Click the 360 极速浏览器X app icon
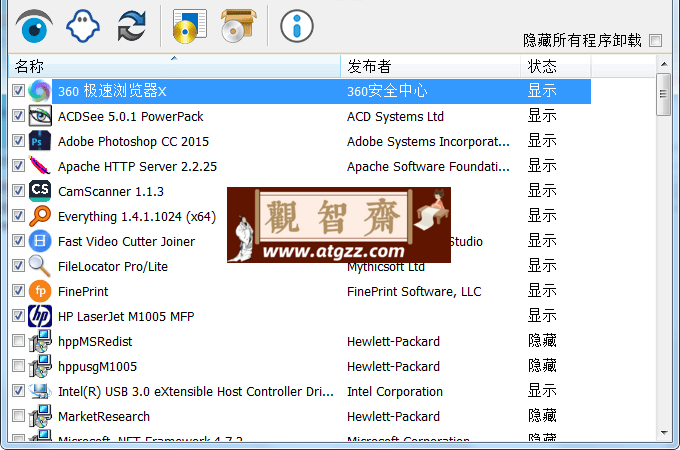Image resolution: width=680 pixels, height=450 pixels. coord(40,91)
